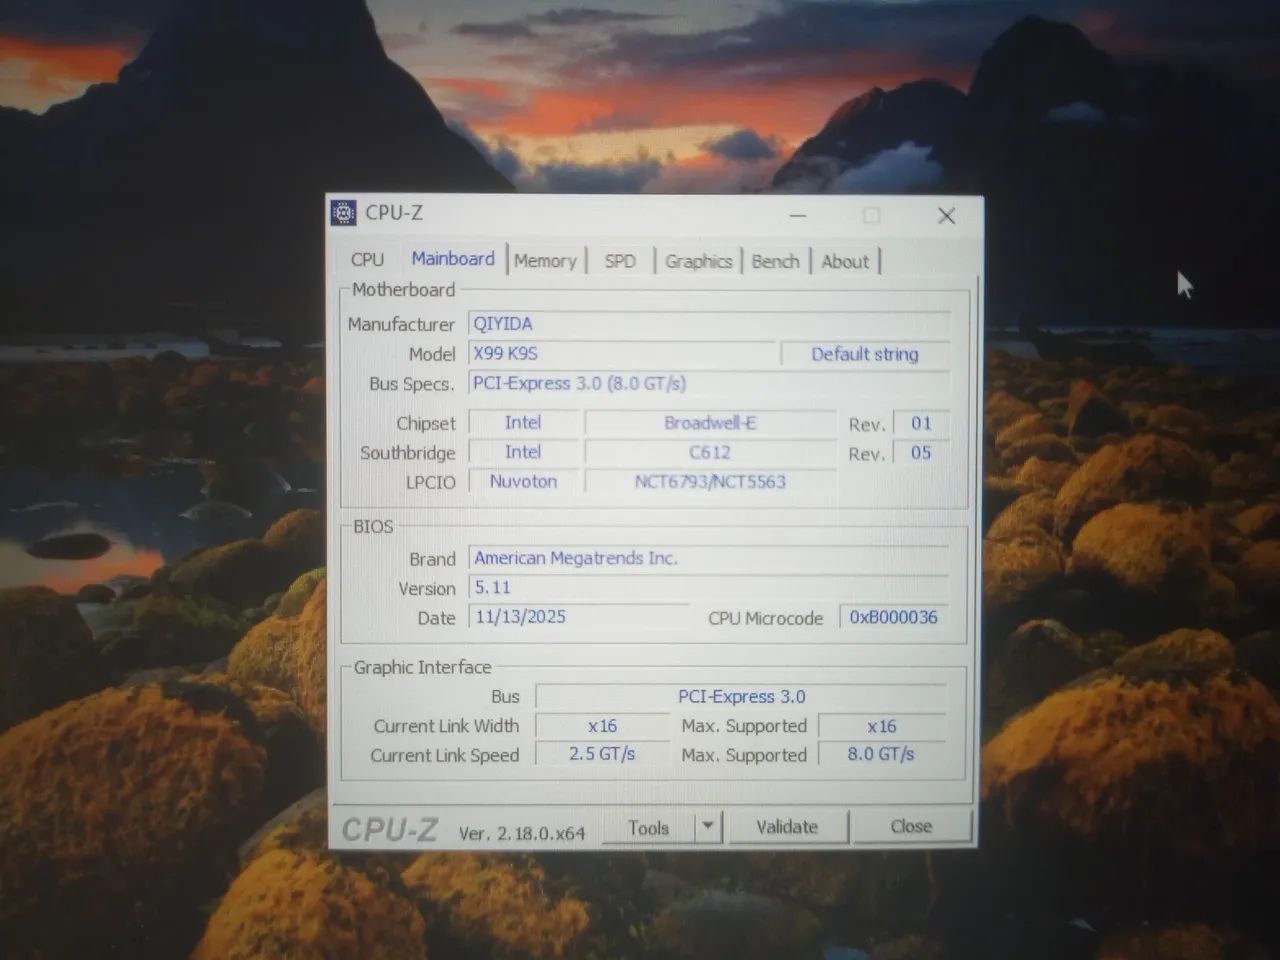The height and width of the screenshot is (960, 1280).
Task: Open the Bench tab
Action: (776, 260)
